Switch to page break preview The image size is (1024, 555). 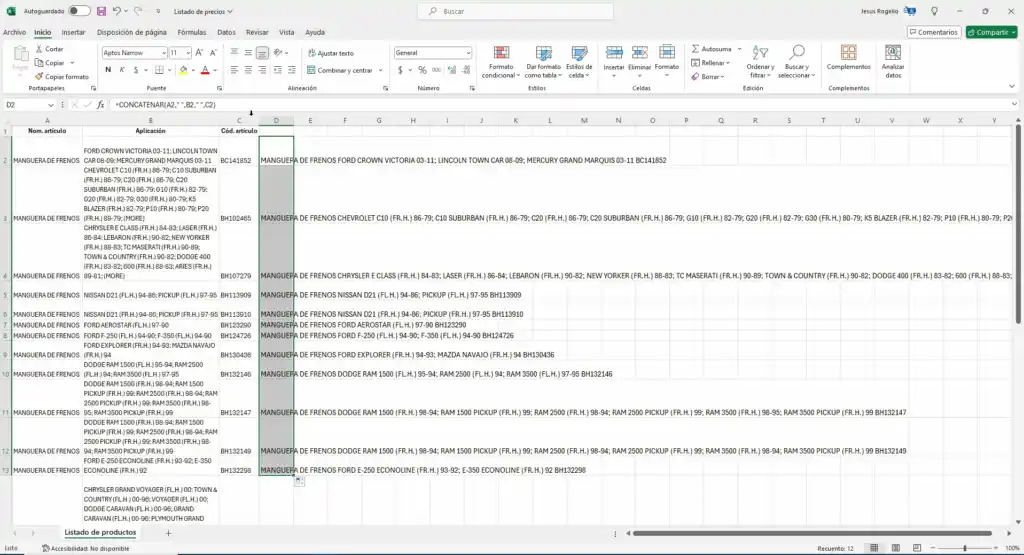917,548
